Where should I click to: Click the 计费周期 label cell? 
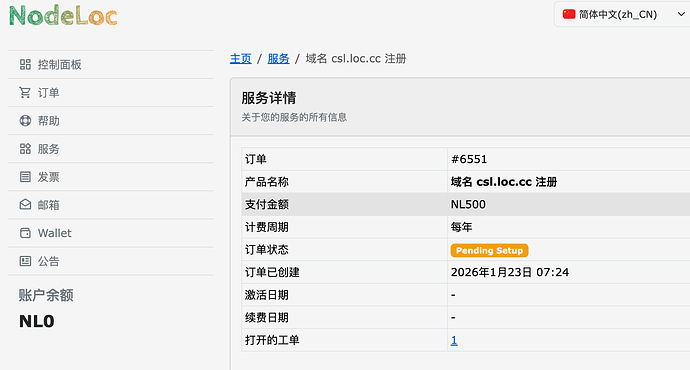345,227
